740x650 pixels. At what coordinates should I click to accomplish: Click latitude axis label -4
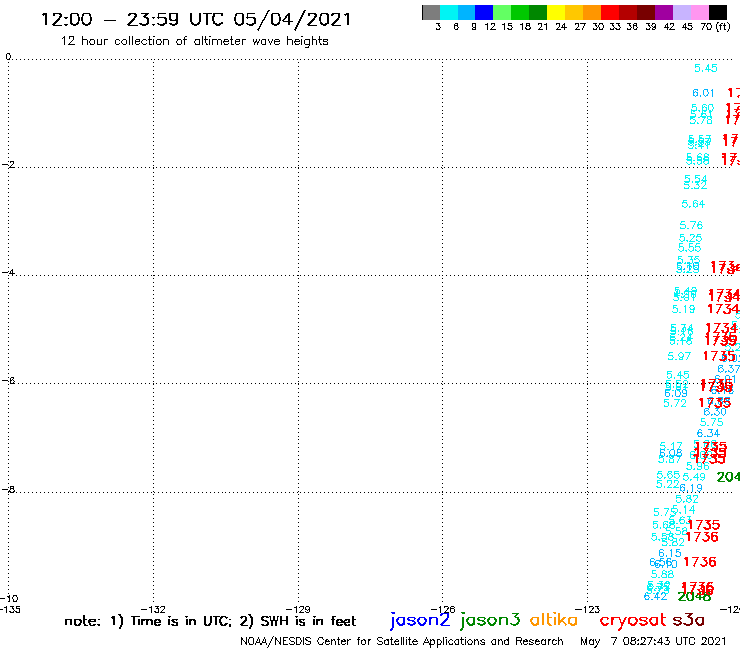(8, 272)
